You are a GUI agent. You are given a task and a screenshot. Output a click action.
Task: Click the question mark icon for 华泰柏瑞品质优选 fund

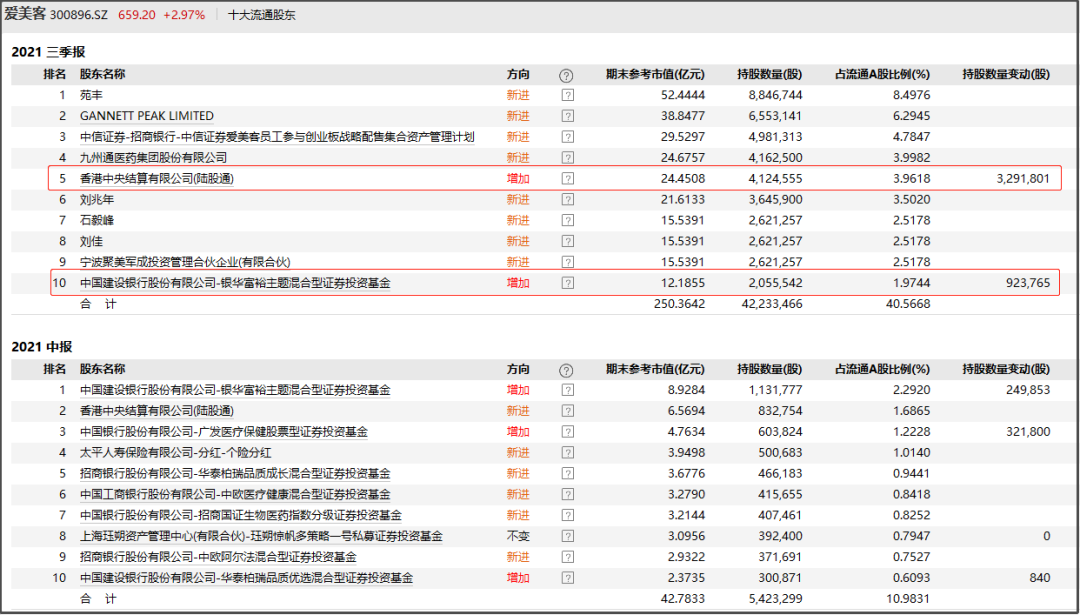pyautogui.click(x=568, y=578)
